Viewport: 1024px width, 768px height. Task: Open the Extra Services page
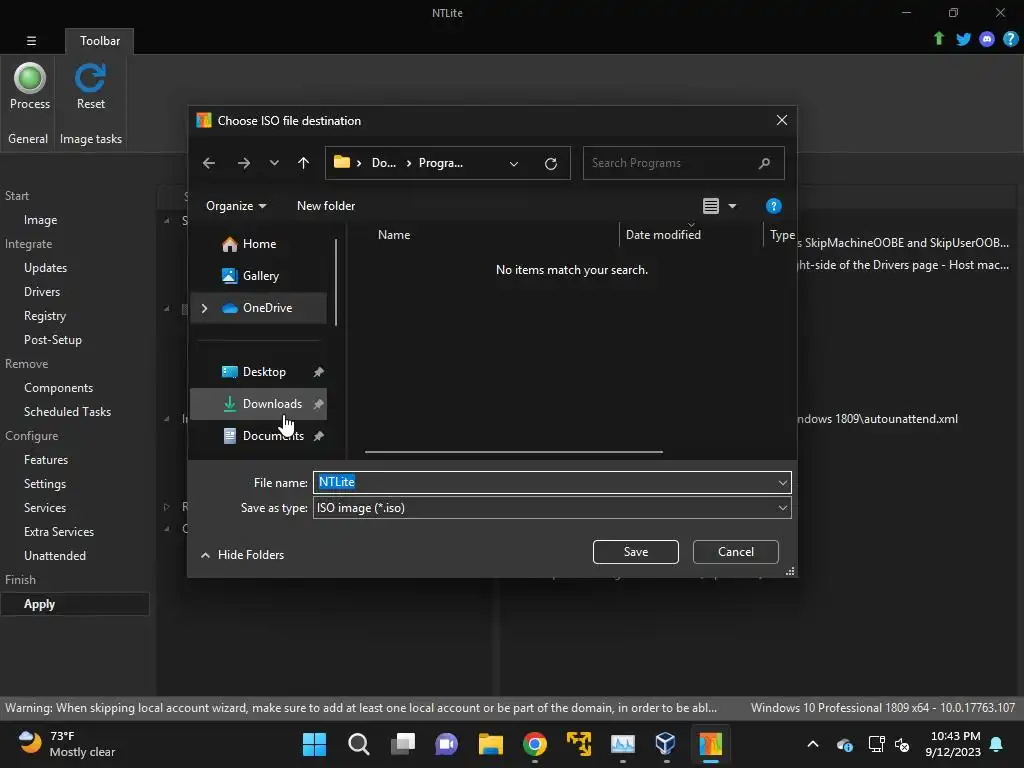pyautogui.click(x=59, y=532)
